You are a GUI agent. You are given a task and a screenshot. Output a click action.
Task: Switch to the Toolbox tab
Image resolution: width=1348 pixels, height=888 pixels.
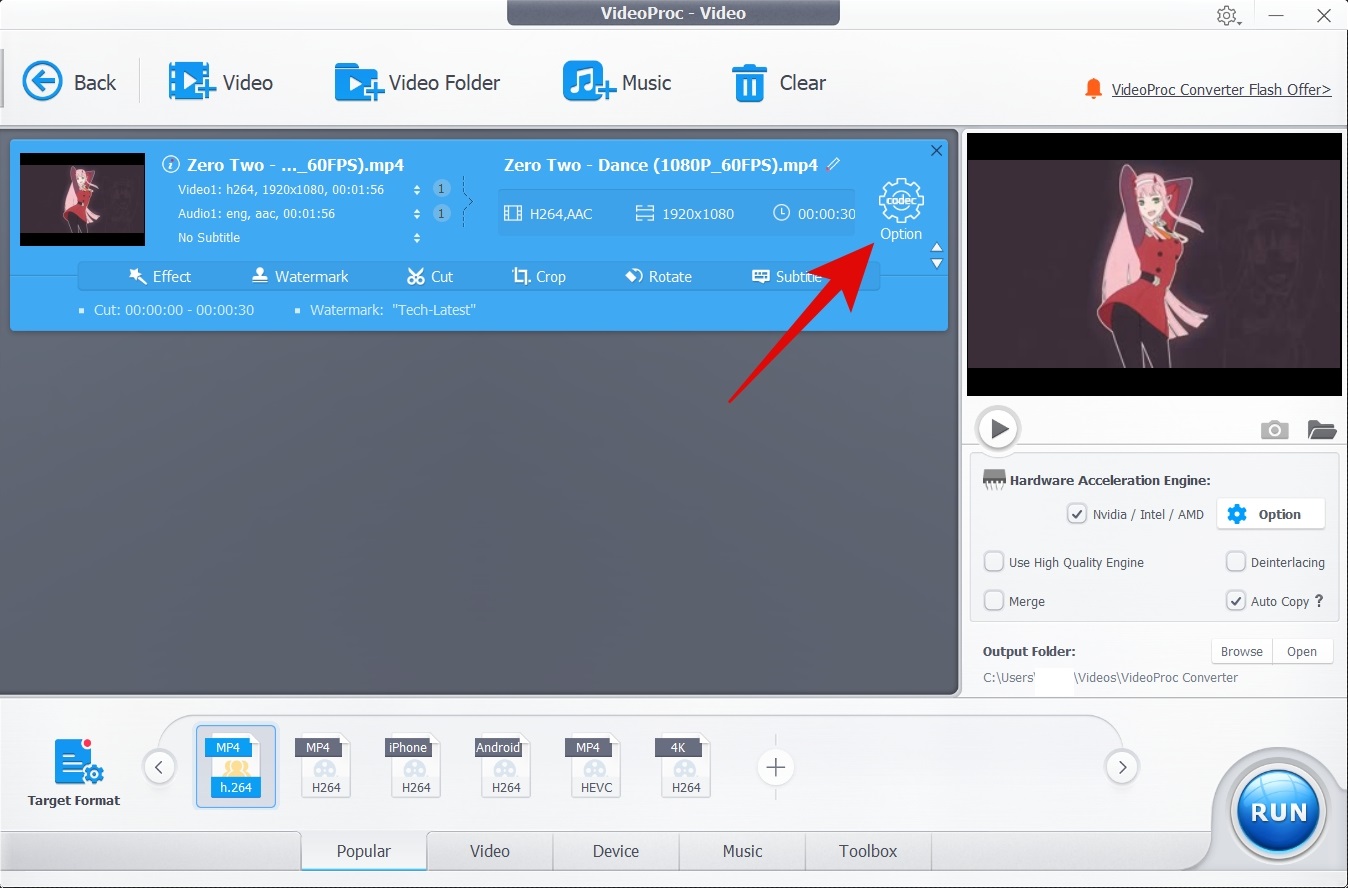(x=868, y=851)
